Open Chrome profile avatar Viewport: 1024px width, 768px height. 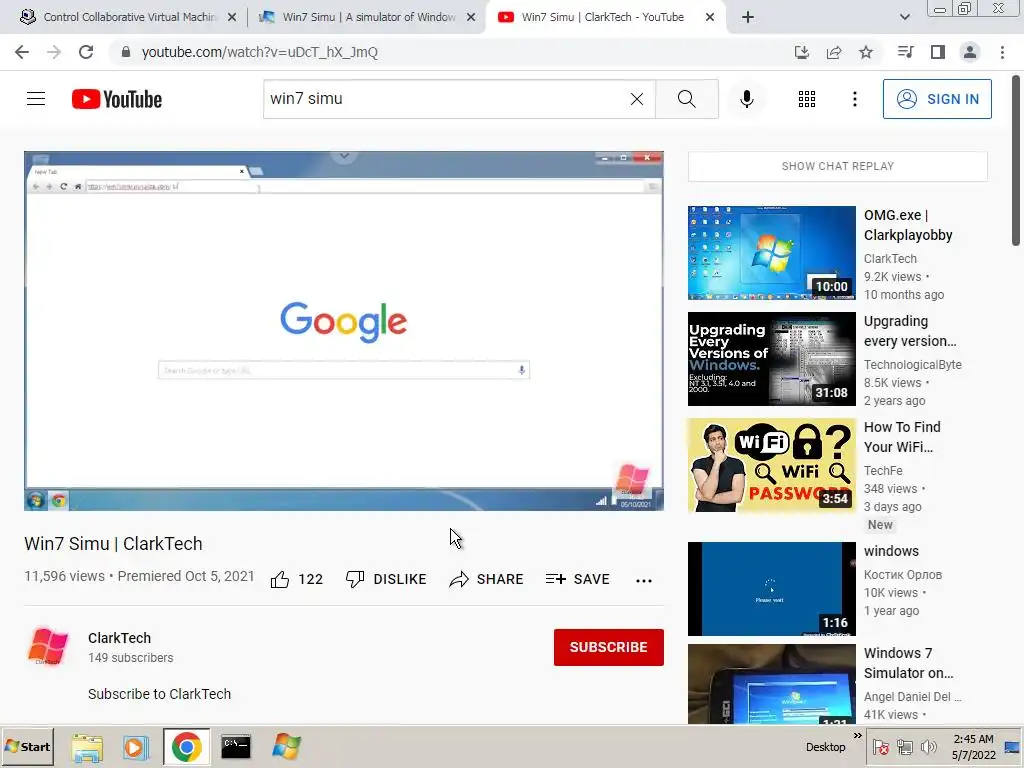970,52
